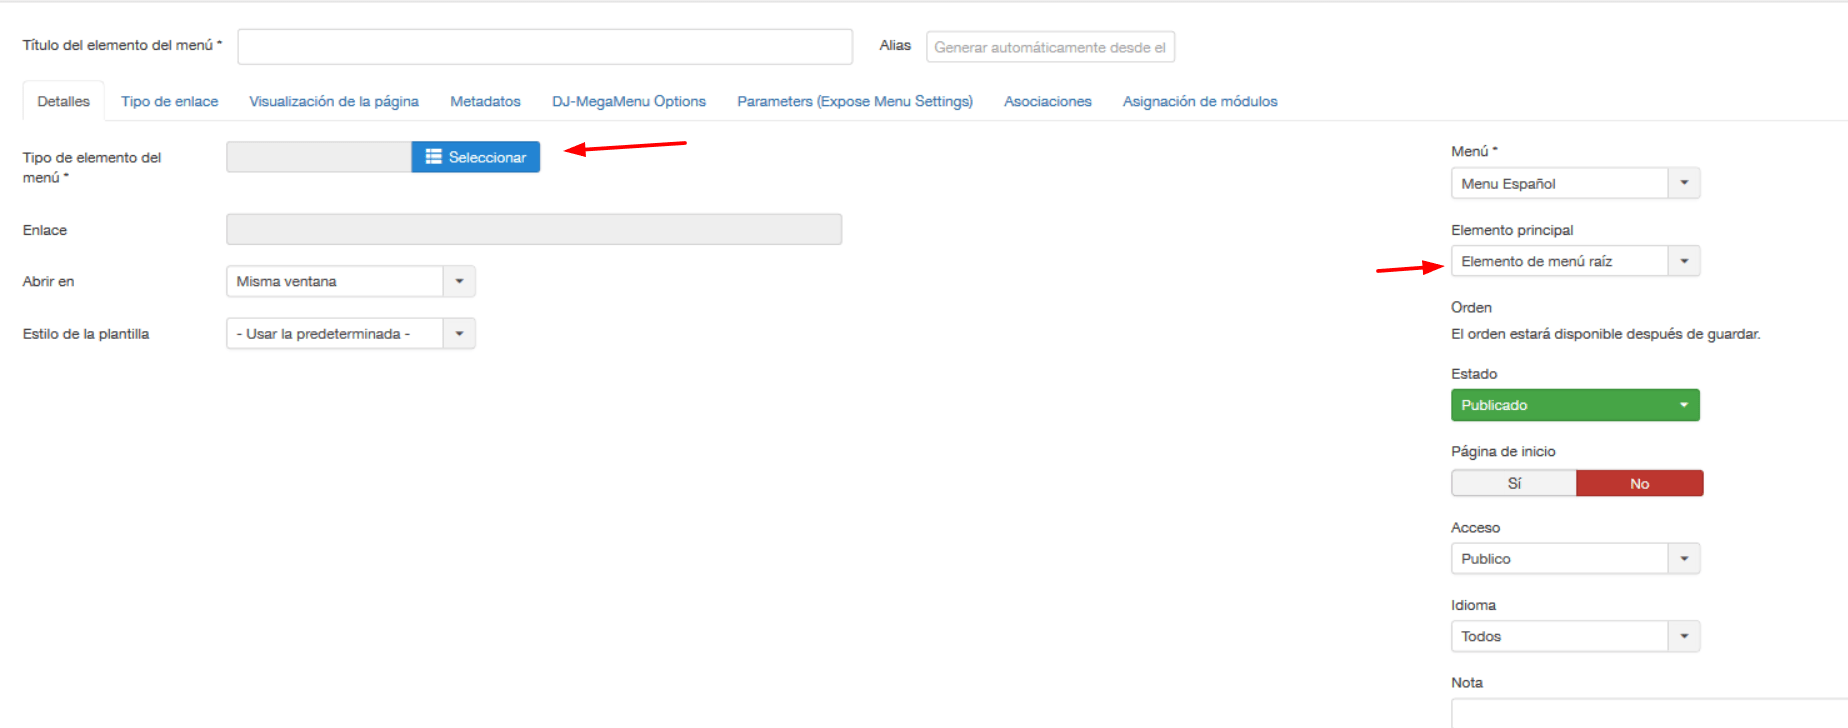Viewport: 1848px width, 728px height.
Task: Click the Acceso dropdown arrow
Action: [x=1684, y=558]
